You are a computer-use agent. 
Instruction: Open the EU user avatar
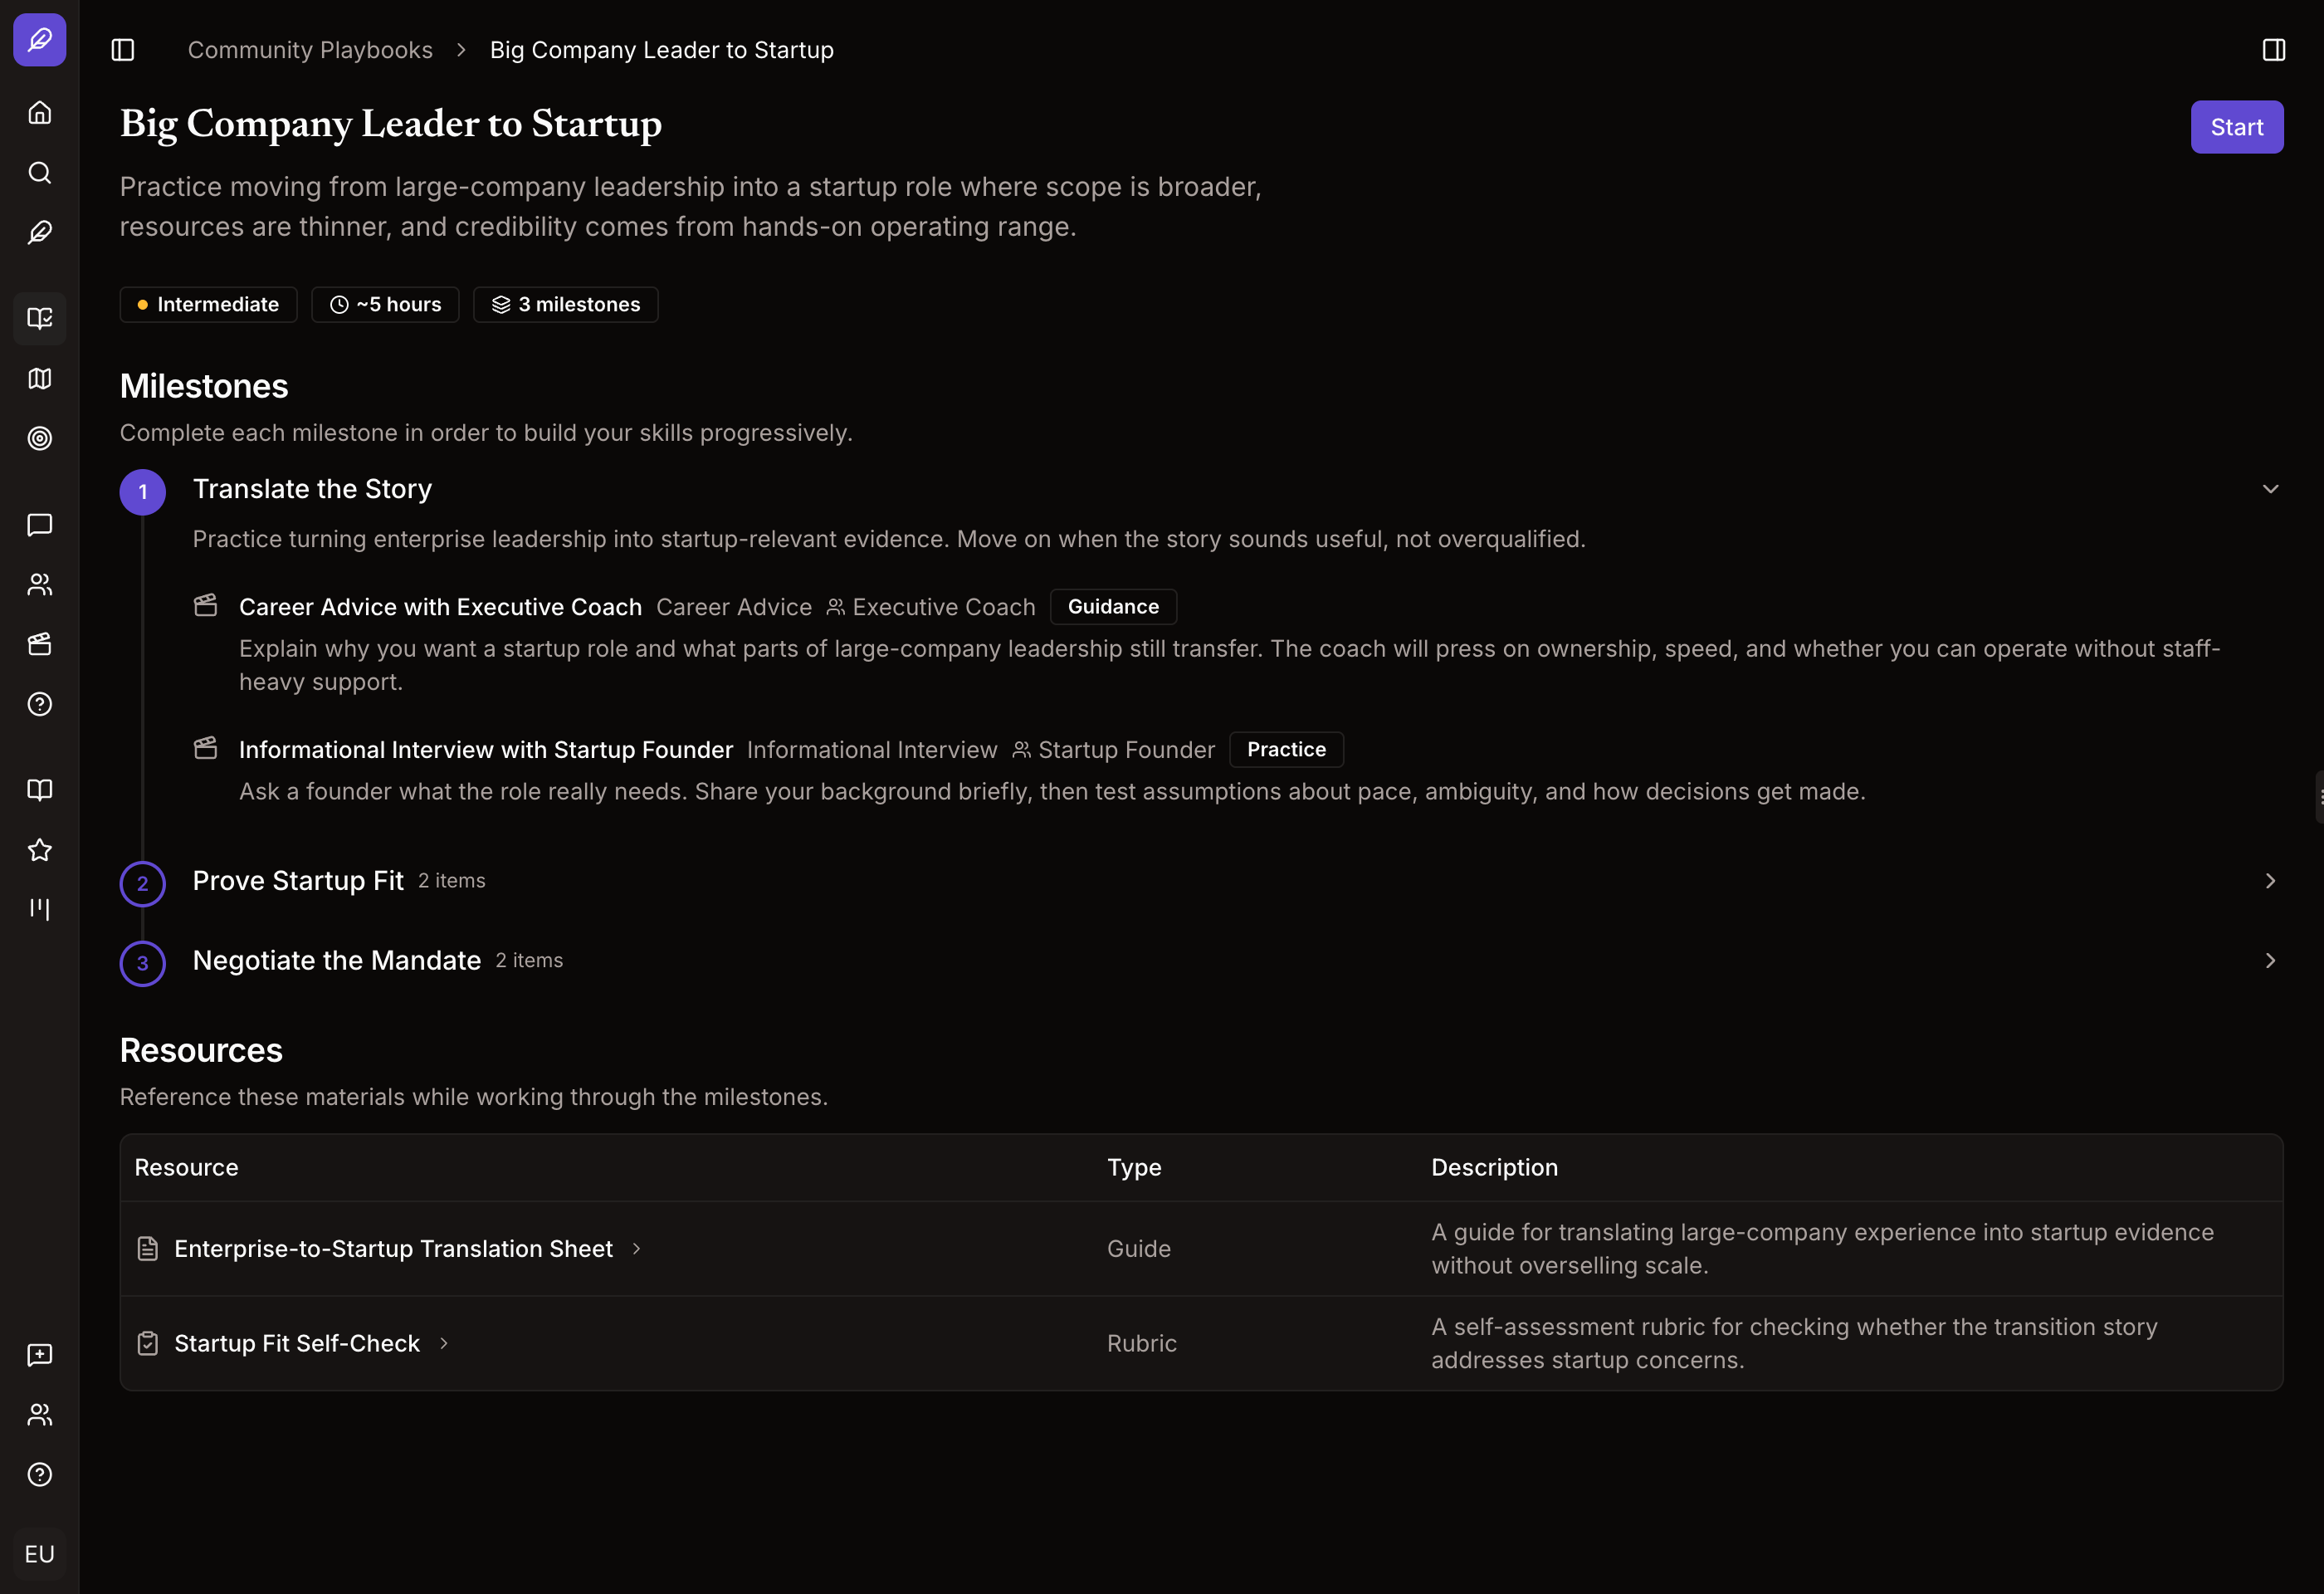40,1554
